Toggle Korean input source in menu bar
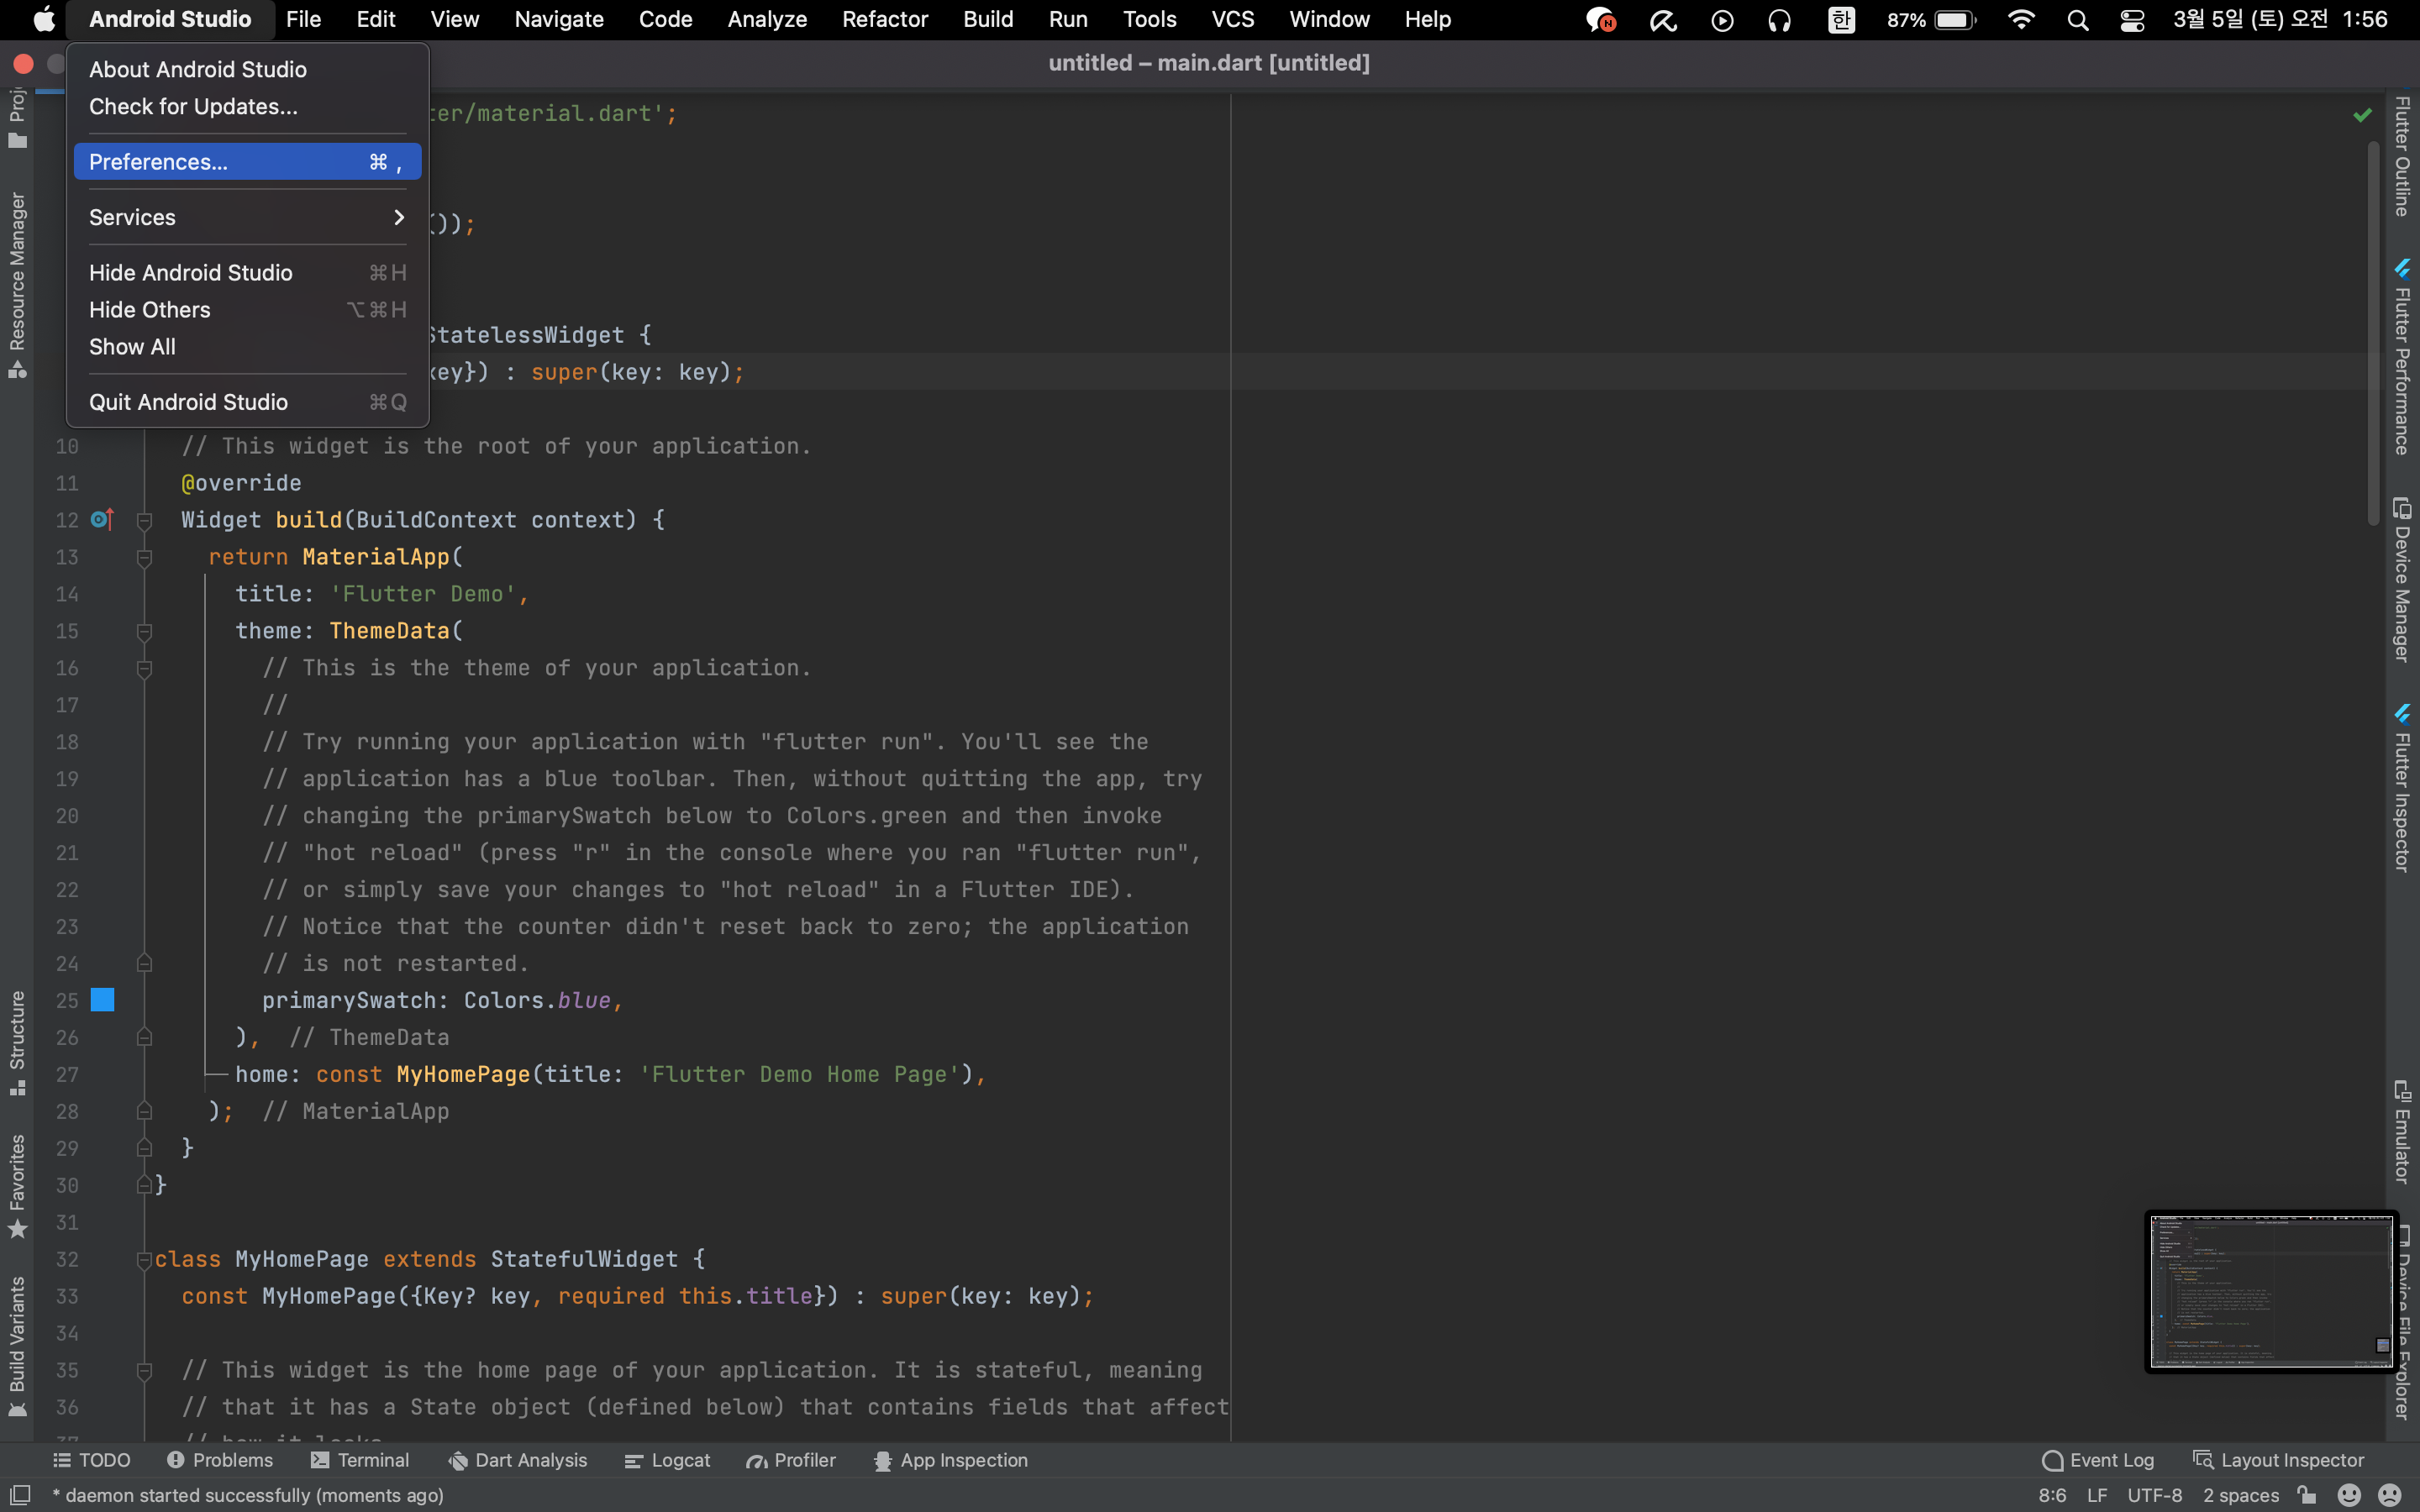 pos(1841,20)
